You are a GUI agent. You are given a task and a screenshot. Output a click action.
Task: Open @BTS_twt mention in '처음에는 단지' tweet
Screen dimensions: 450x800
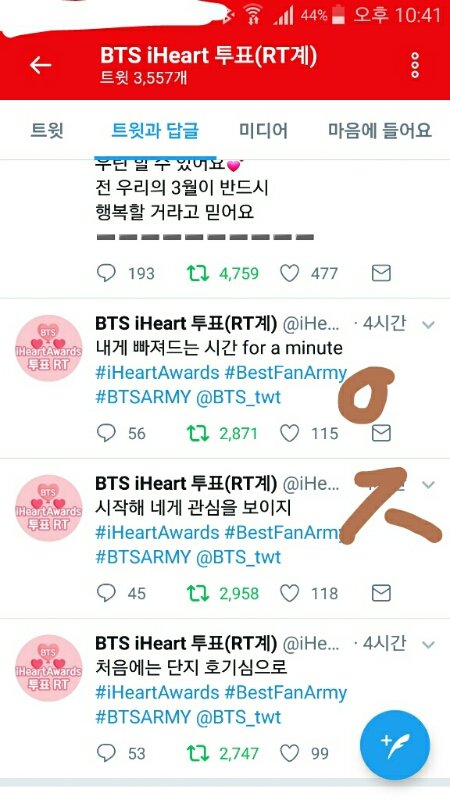pos(238,717)
